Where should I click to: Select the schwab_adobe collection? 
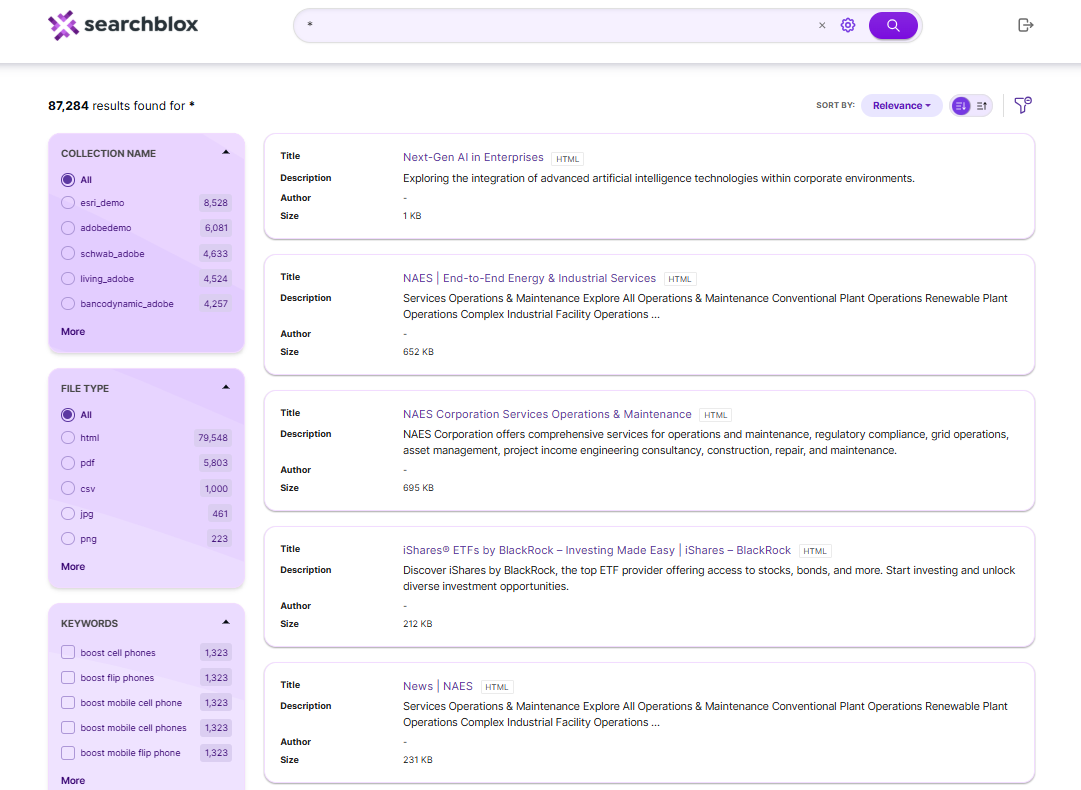[68, 254]
